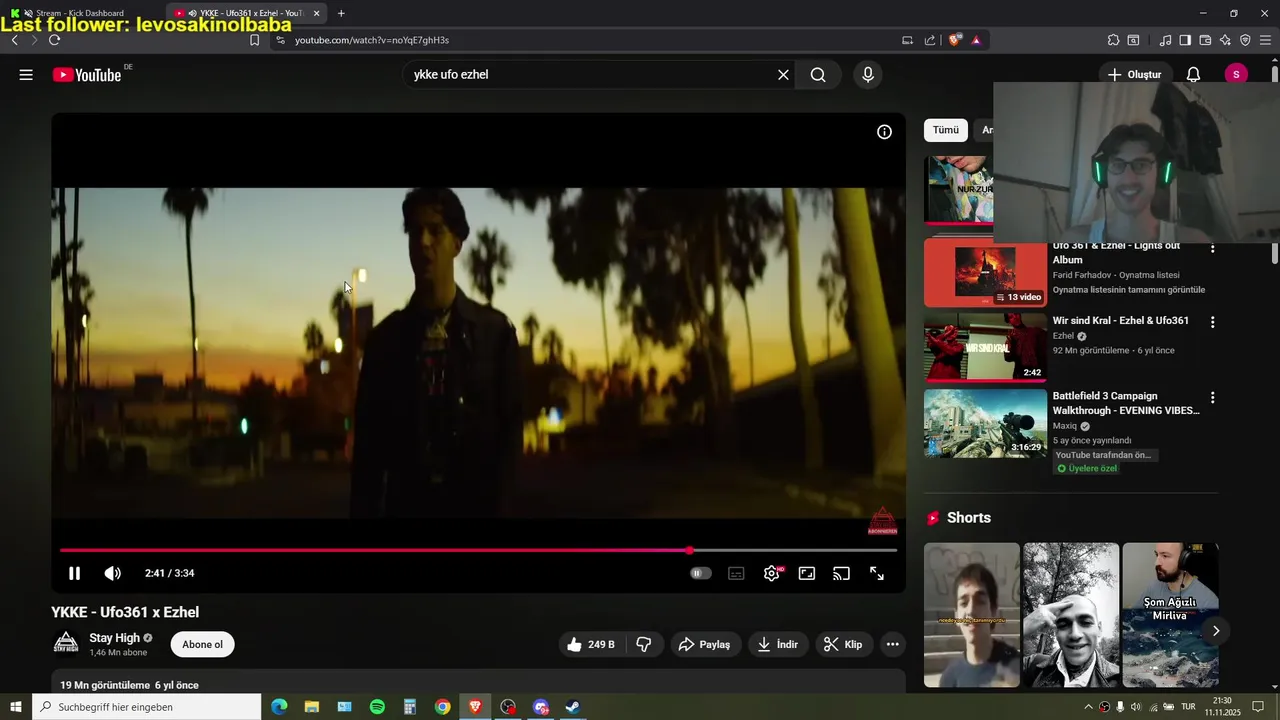Viewport: 1280px width, 720px height.
Task: Expand hidden system tray icons
Action: (1088, 707)
